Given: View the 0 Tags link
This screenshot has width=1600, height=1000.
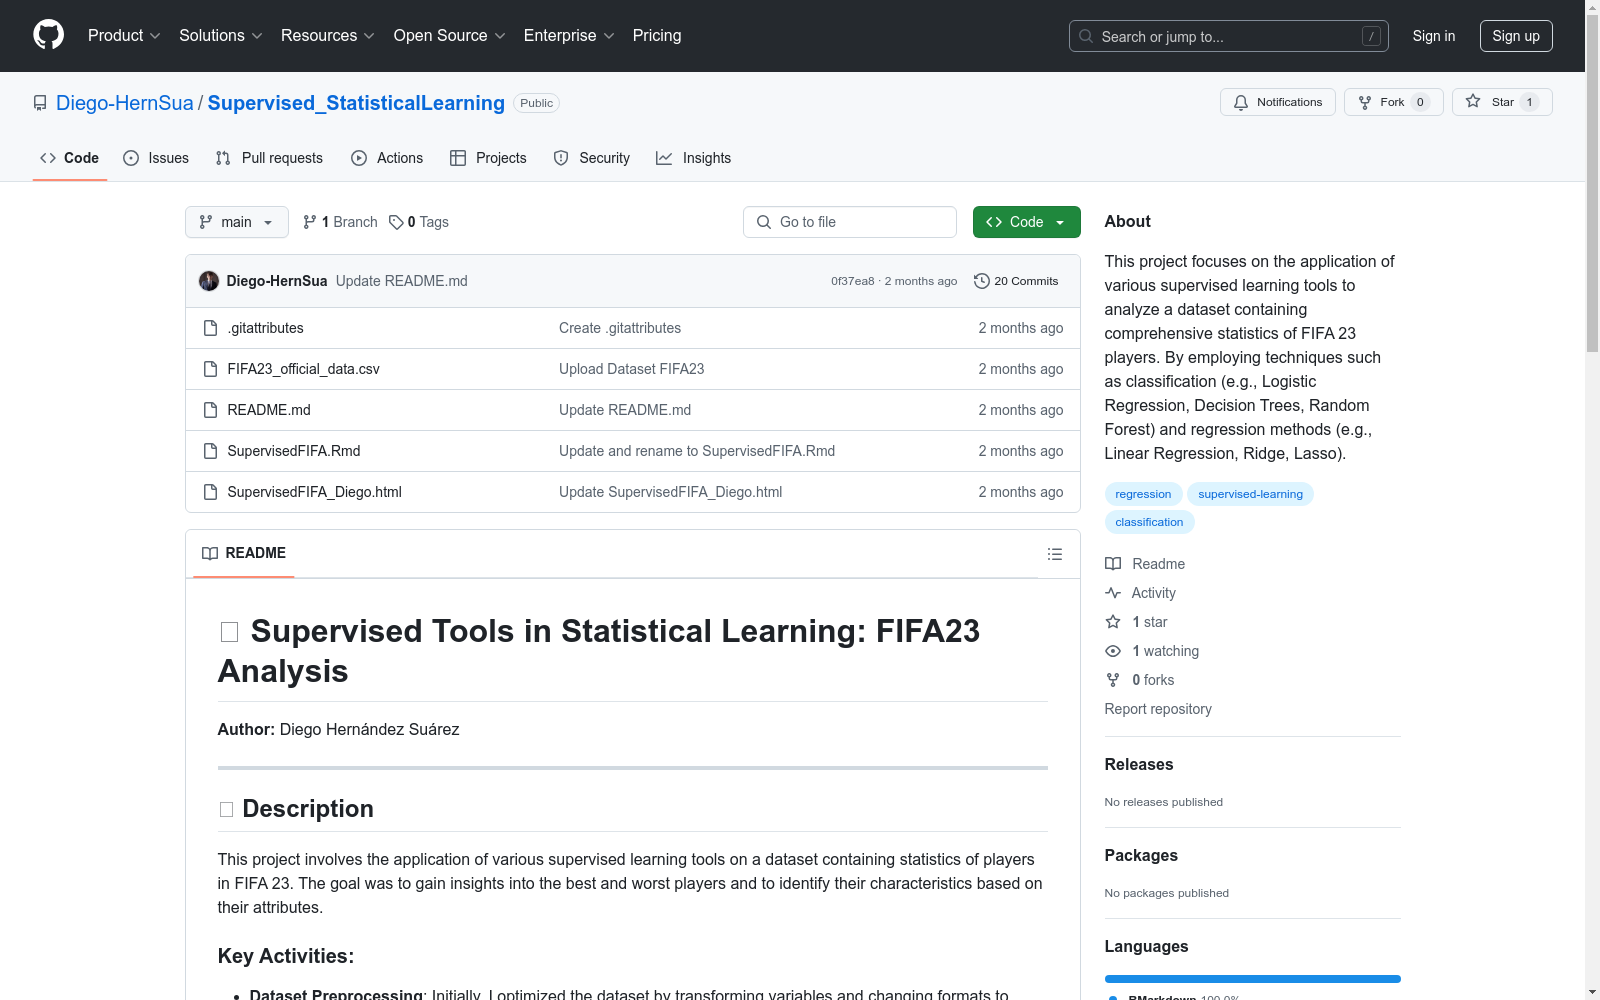Looking at the screenshot, I should [x=419, y=222].
